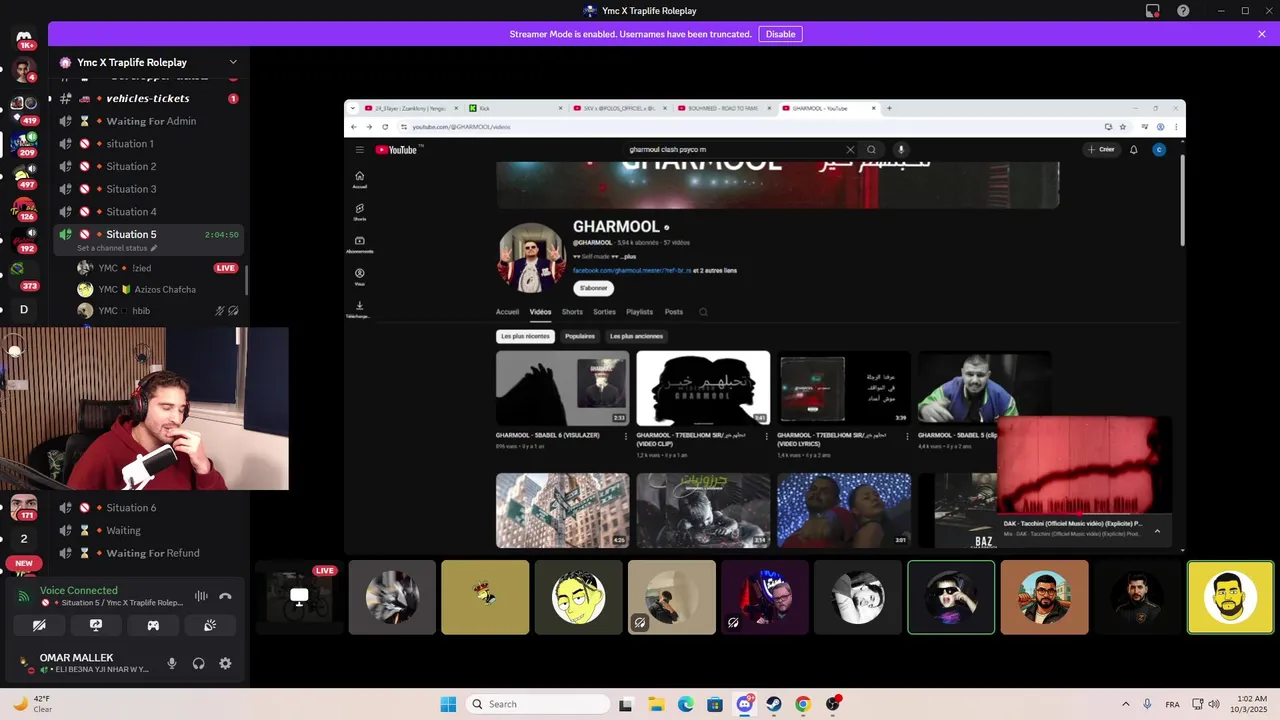
Task: Focus the Windows taskbar Search box
Action: point(538,704)
